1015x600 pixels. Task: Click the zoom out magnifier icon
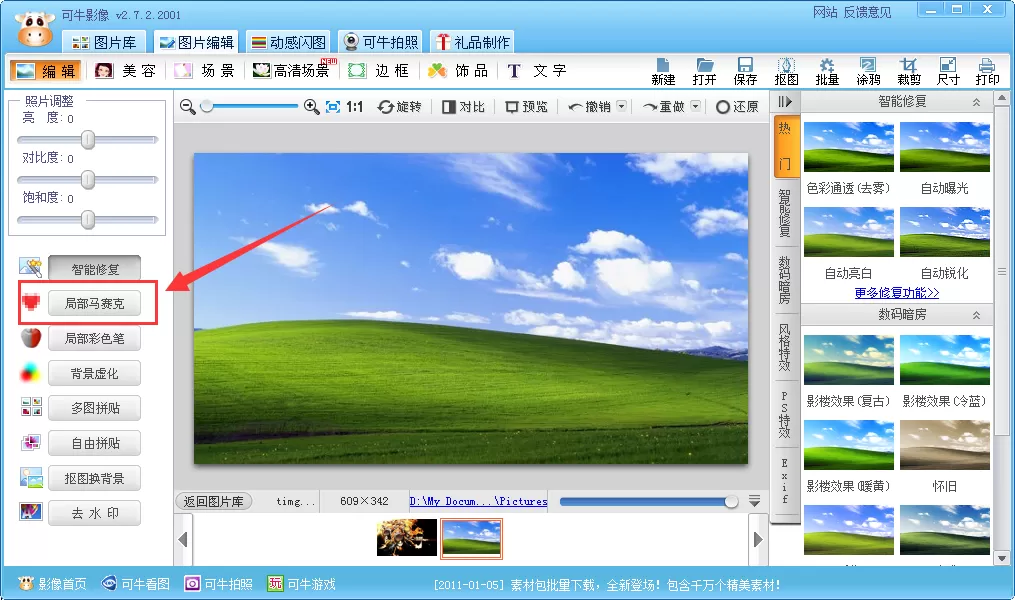coord(188,107)
